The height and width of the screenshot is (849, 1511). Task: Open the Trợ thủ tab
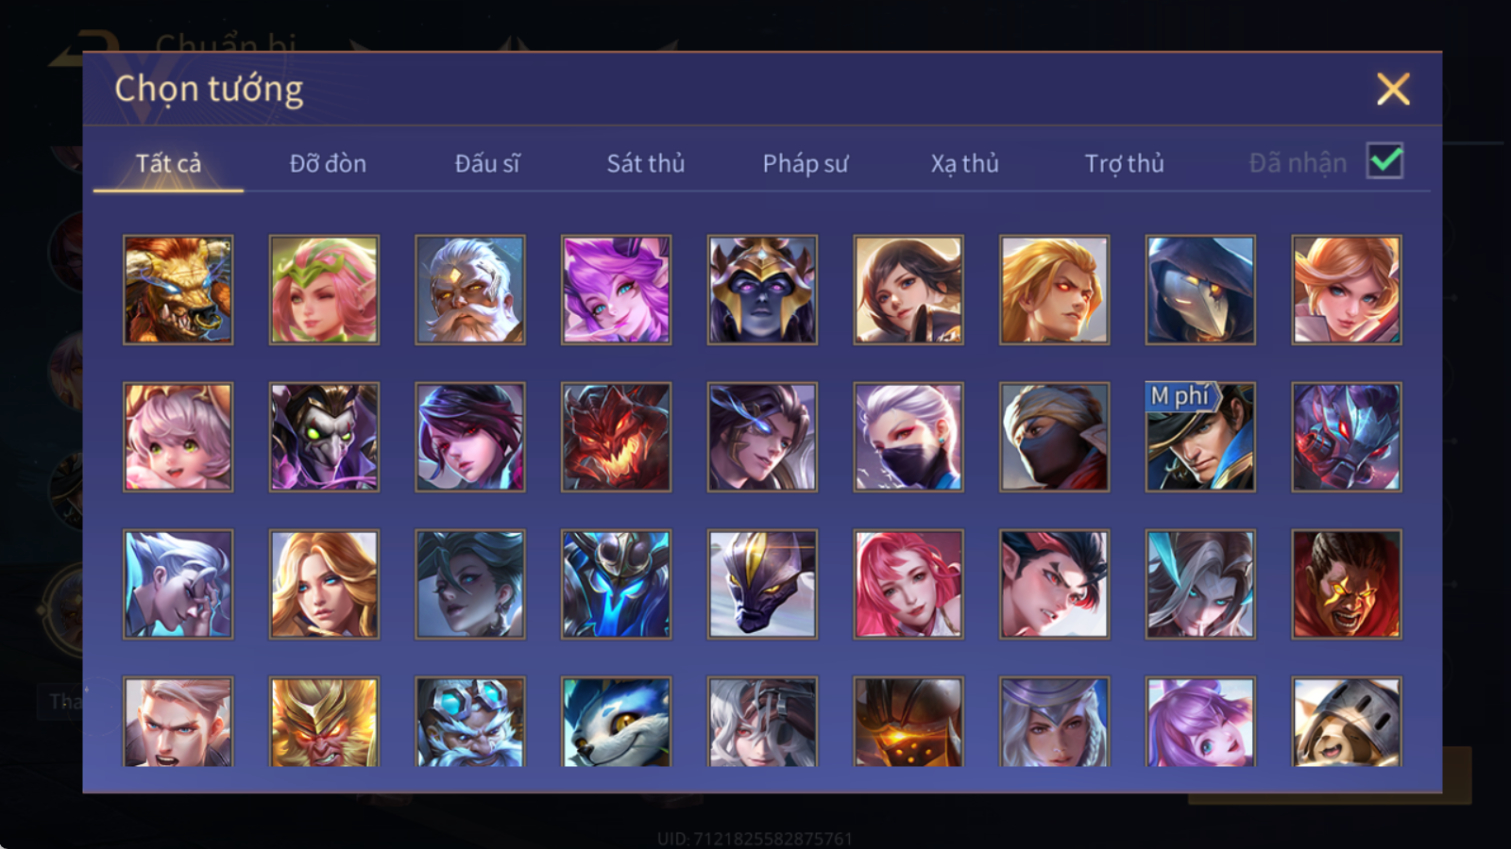click(1124, 163)
